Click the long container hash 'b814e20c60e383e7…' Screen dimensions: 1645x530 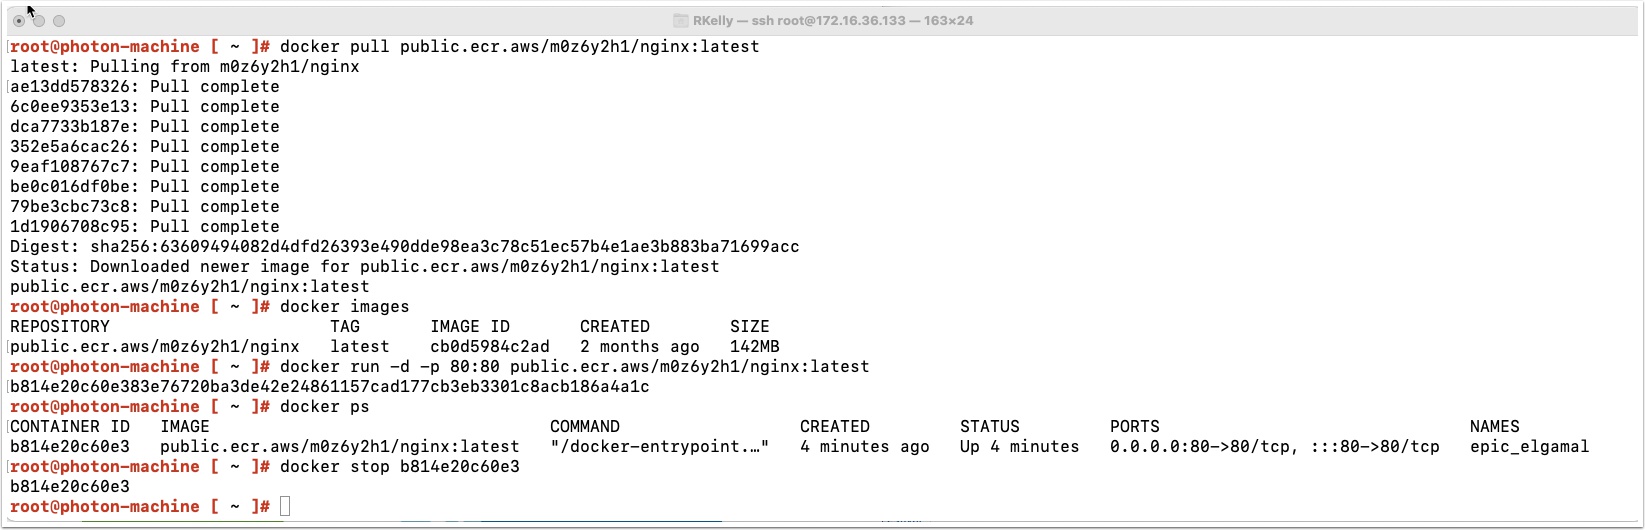tap(330, 387)
